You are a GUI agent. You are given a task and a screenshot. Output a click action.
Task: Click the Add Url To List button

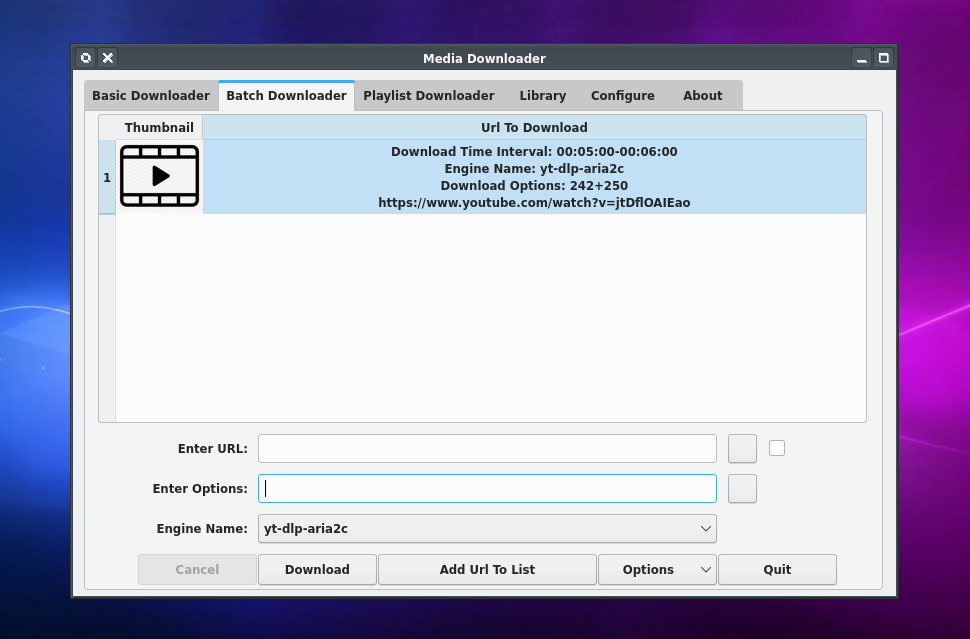(487, 569)
